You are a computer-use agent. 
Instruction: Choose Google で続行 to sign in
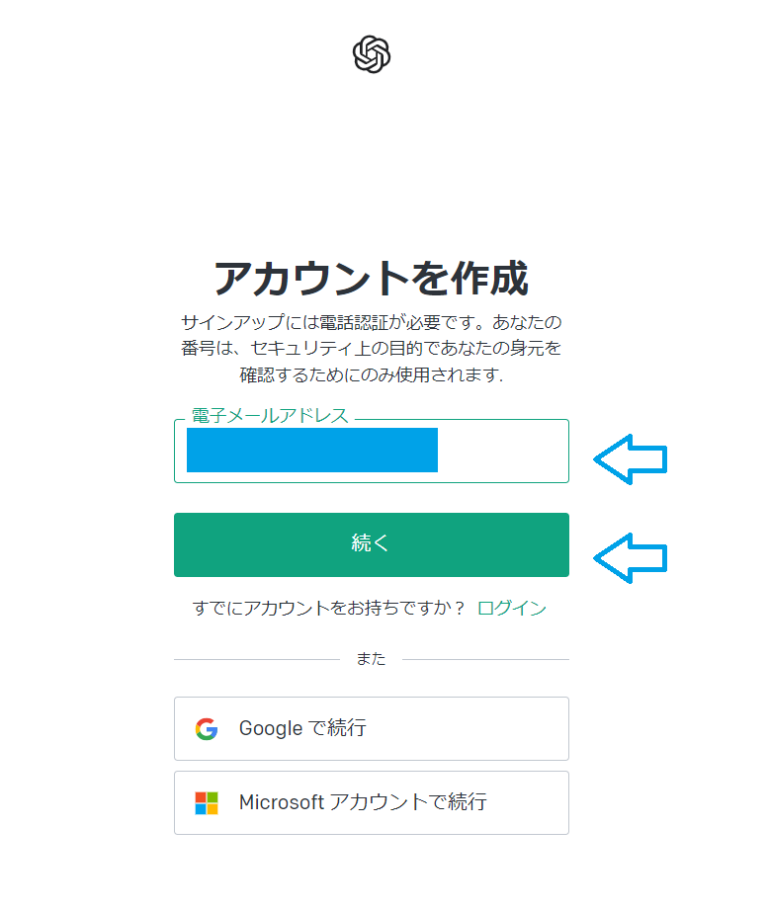click(371, 728)
